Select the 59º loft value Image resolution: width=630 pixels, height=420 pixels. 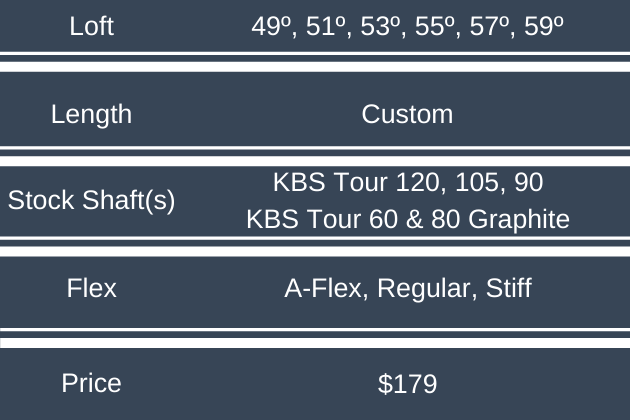click(544, 27)
